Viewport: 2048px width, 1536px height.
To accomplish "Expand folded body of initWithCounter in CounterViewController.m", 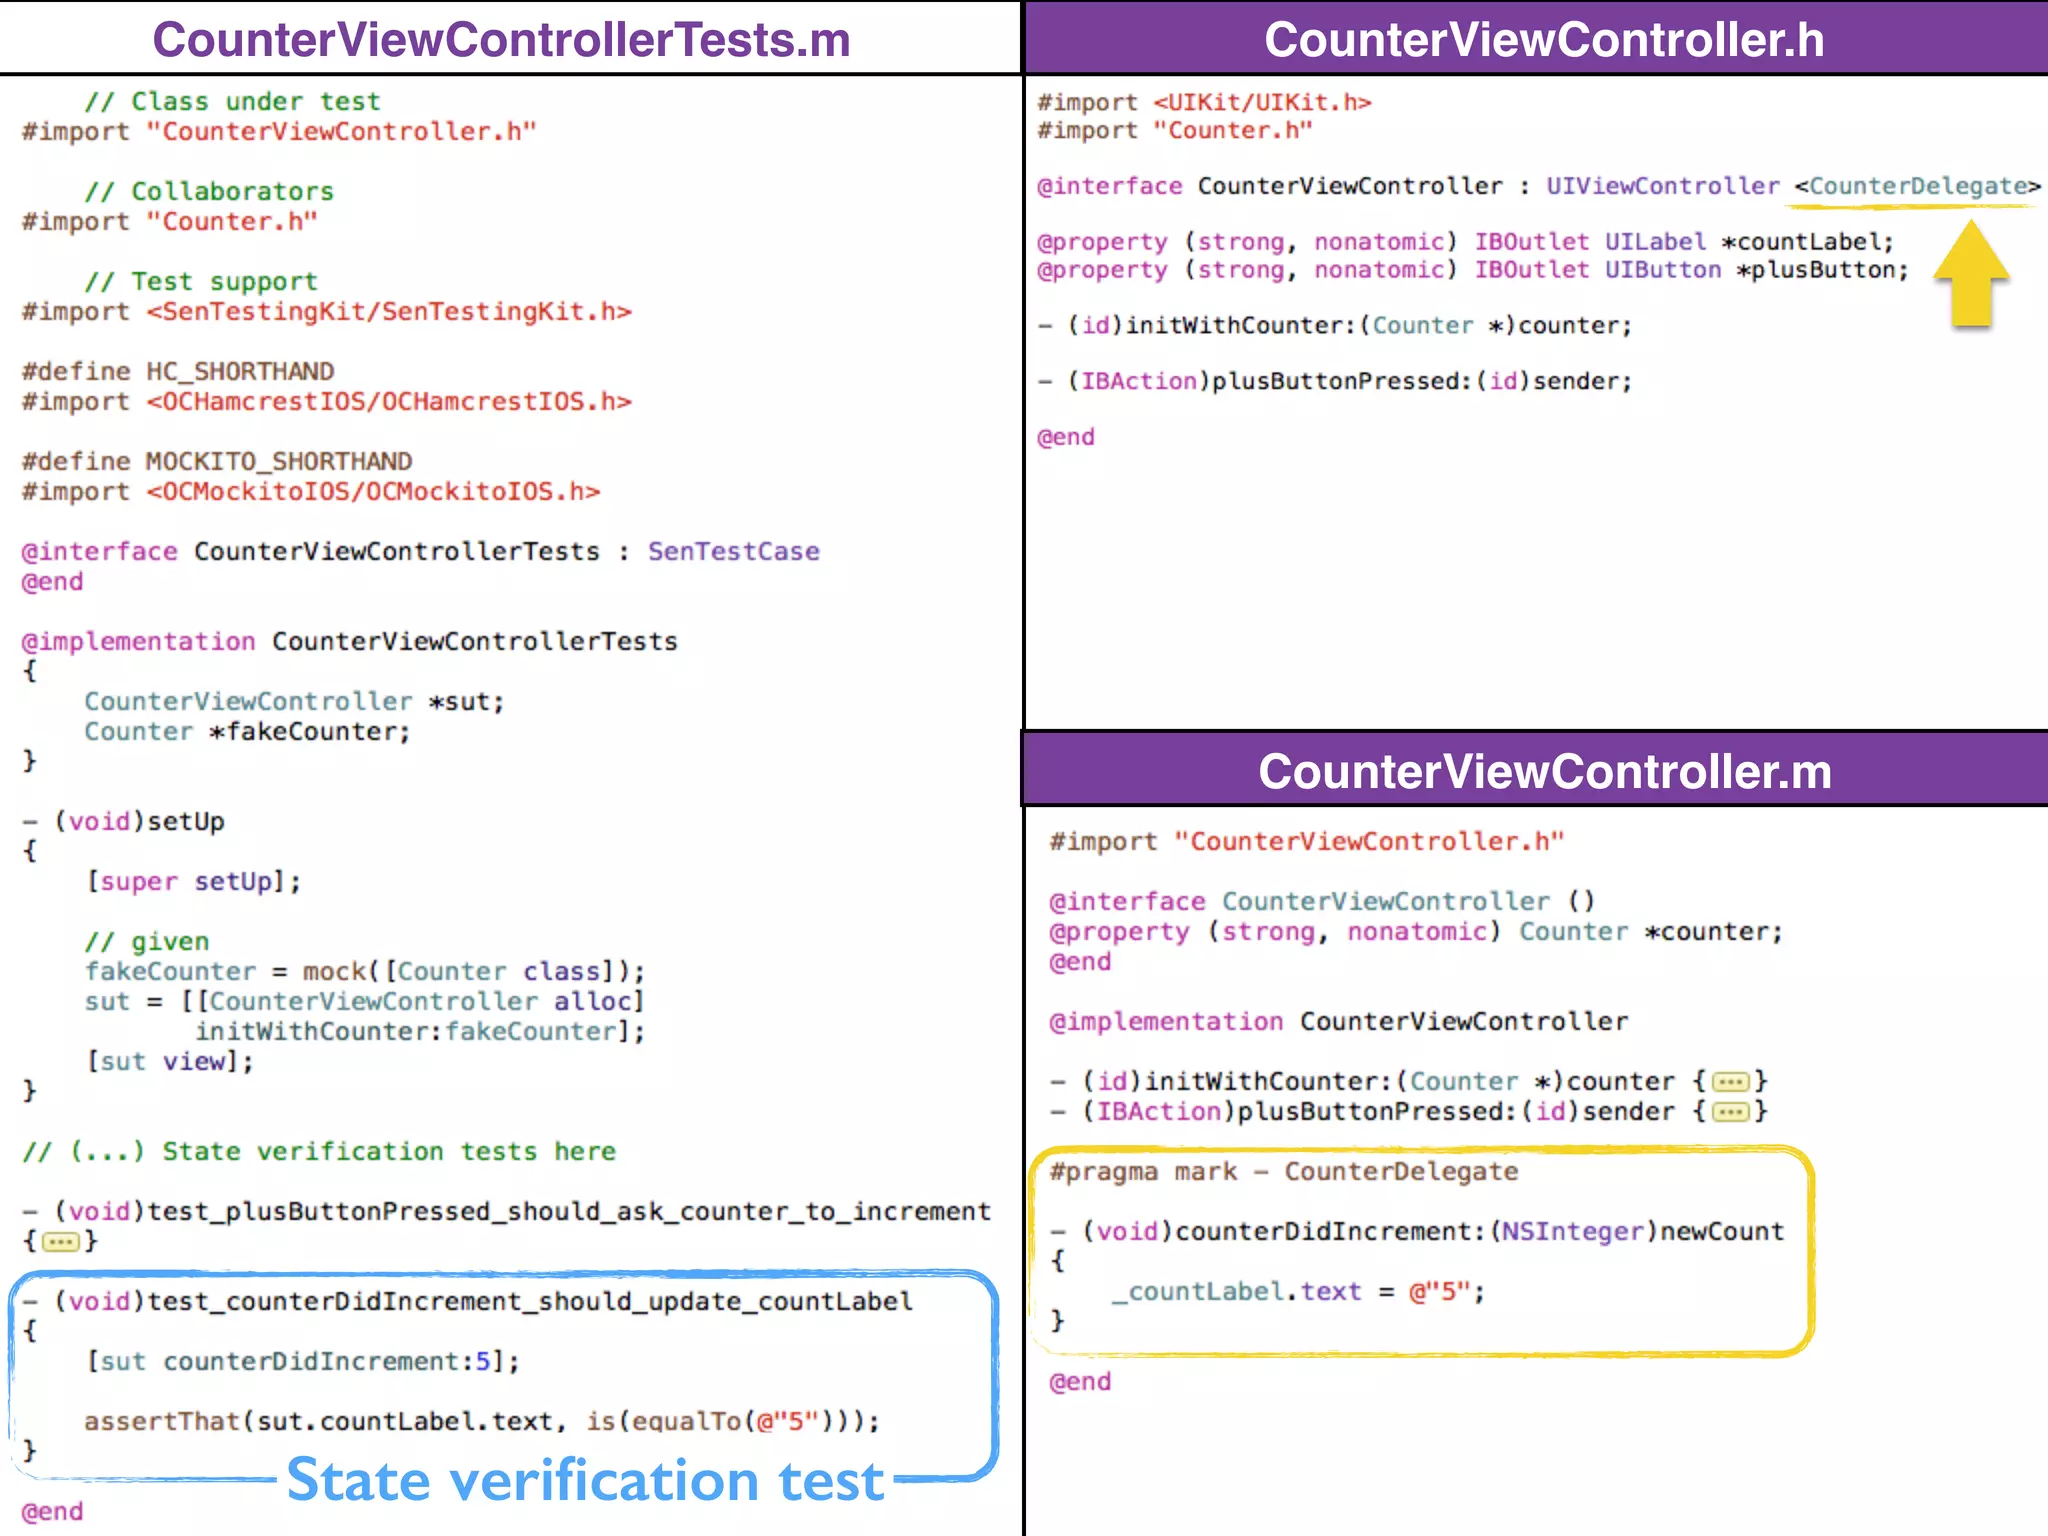I will 1731,1082.
